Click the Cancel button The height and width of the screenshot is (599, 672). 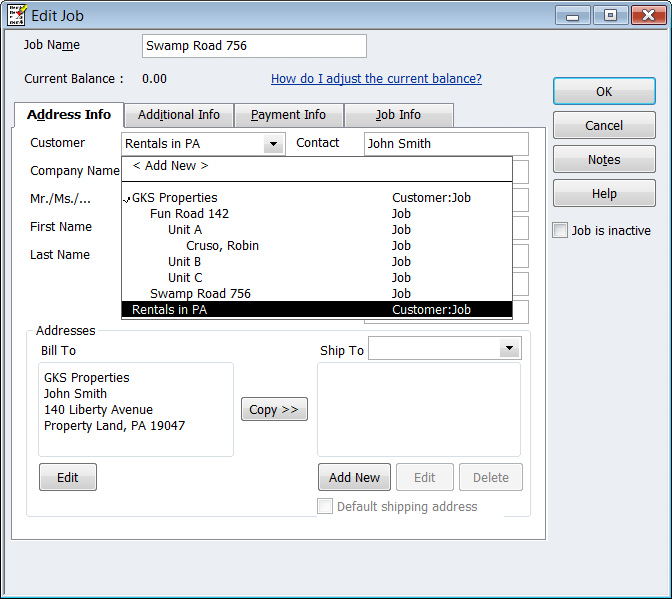coord(604,126)
